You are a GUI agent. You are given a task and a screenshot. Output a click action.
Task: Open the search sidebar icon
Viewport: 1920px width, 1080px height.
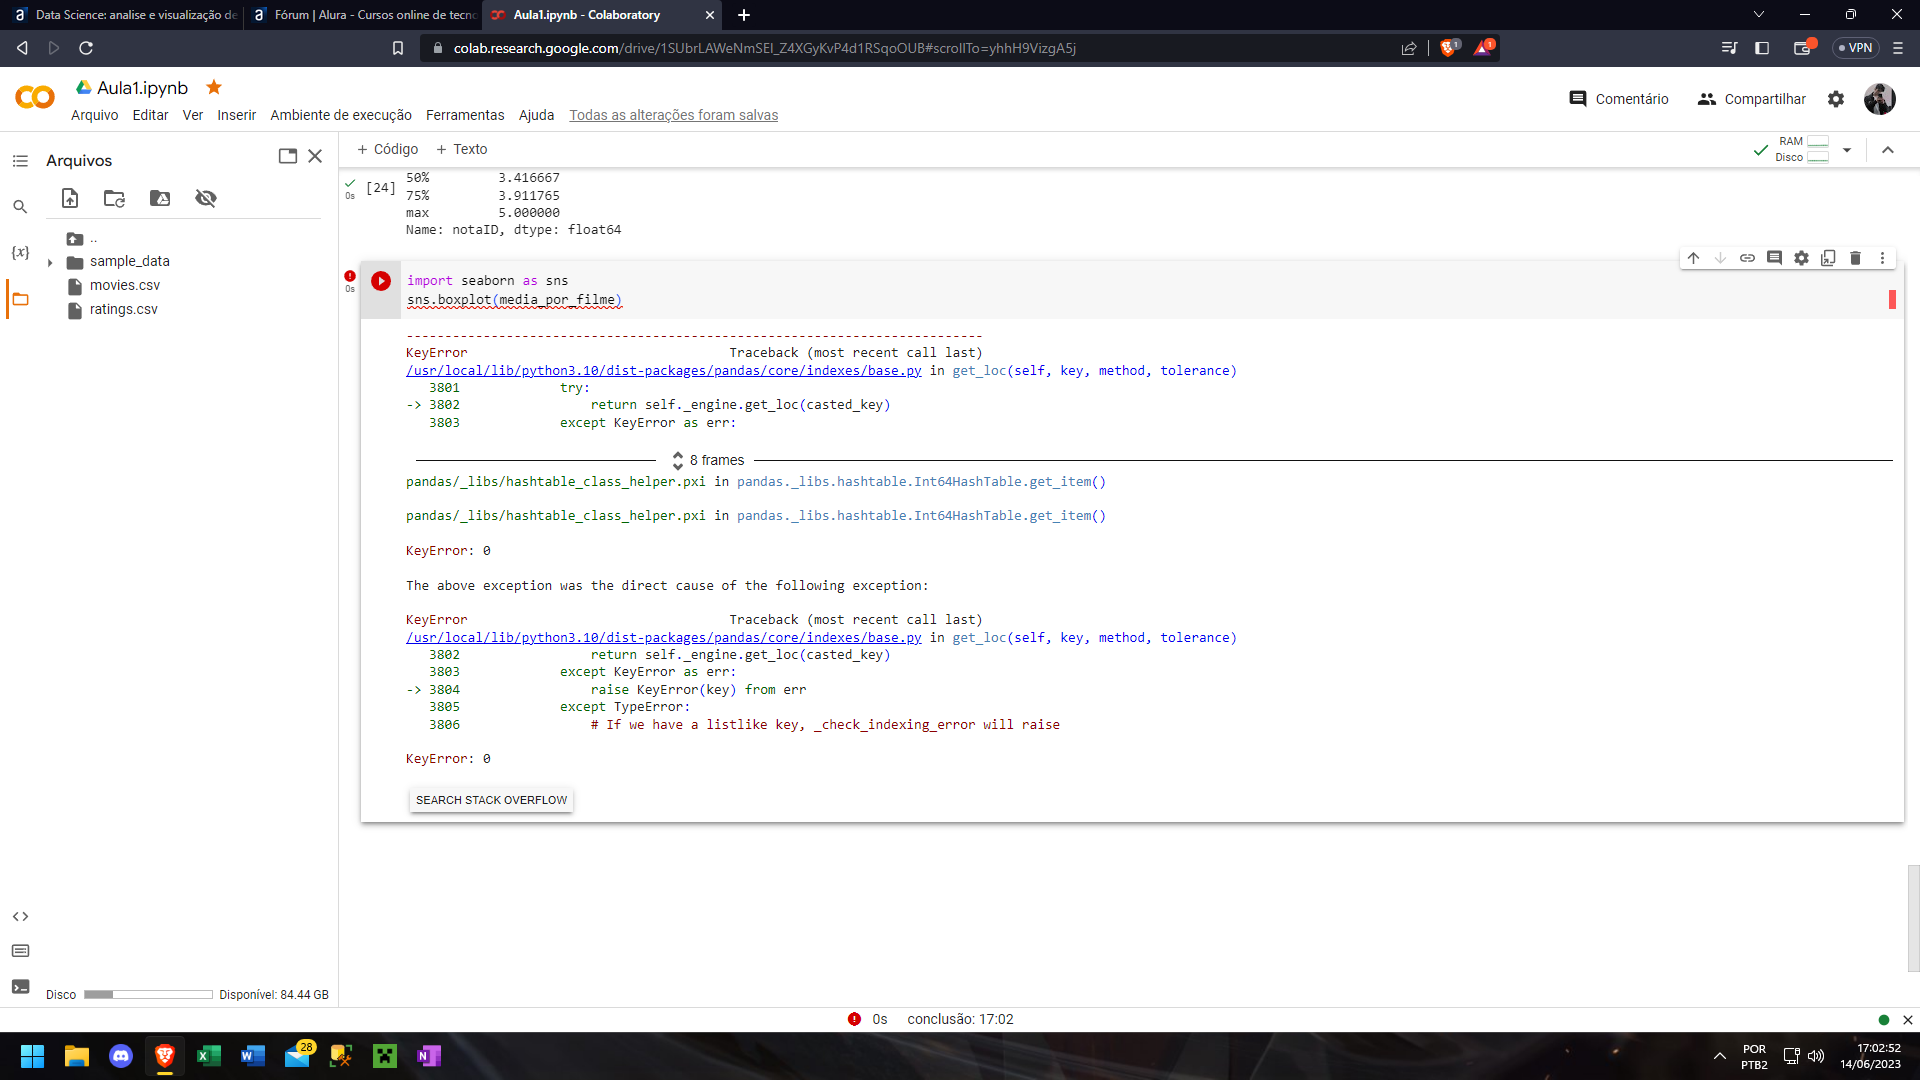tap(20, 207)
